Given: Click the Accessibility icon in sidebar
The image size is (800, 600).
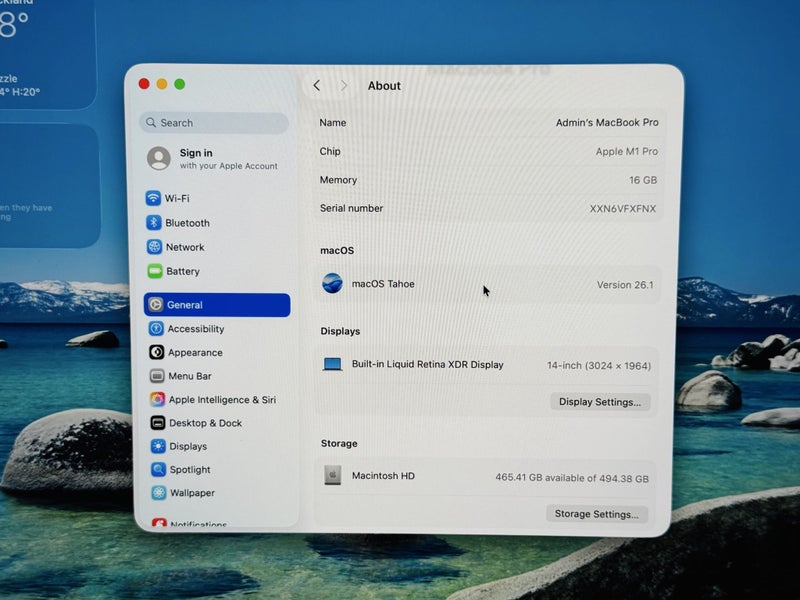Looking at the screenshot, I should click(156, 329).
